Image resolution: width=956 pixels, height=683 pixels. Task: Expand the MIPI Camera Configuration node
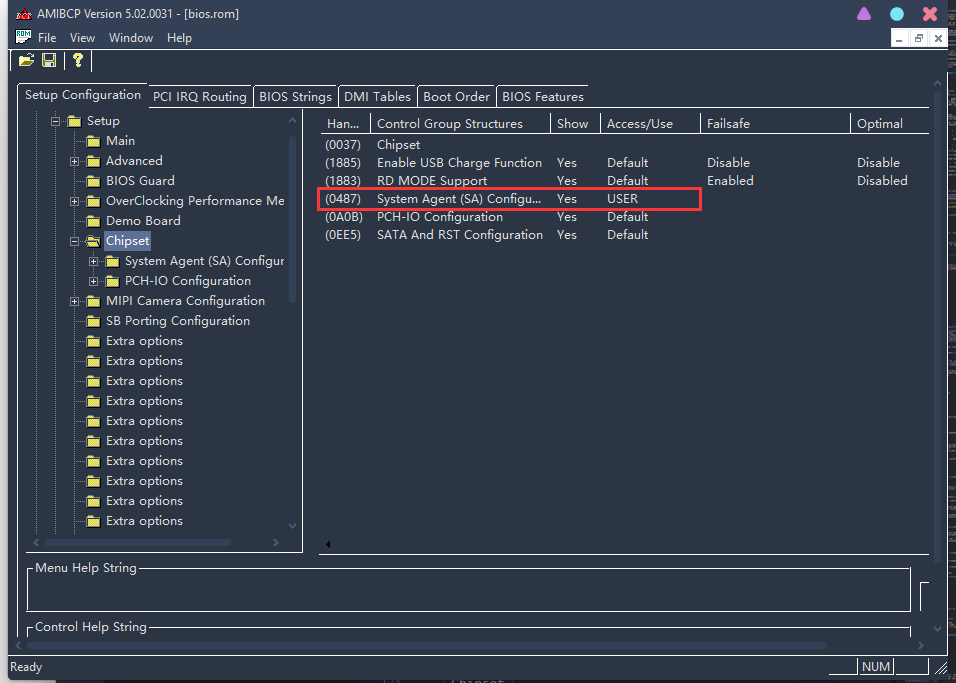74,301
